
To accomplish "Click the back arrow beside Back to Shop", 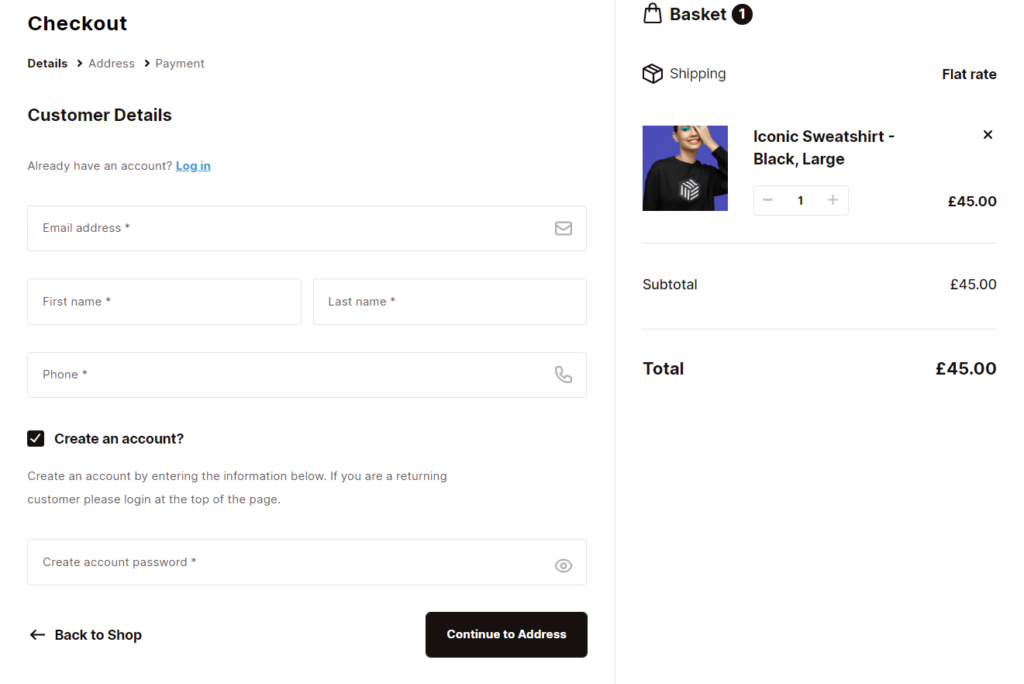I will (37, 634).
